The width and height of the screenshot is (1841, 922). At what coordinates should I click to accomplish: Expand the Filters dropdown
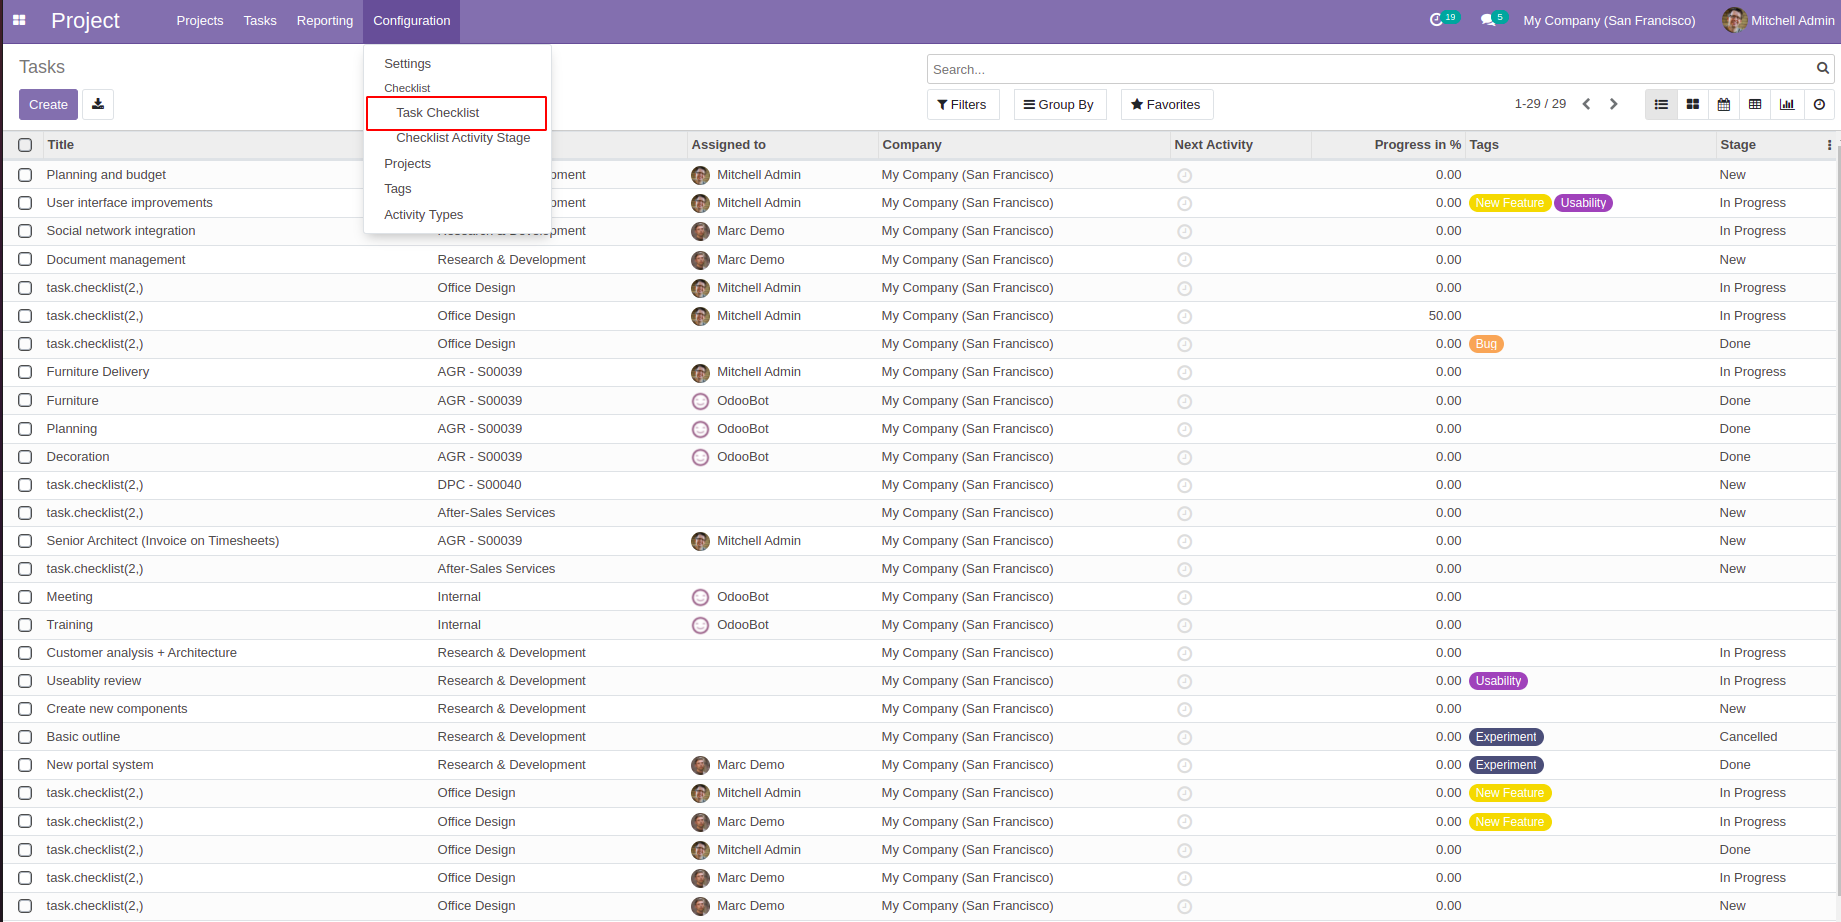click(x=962, y=104)
